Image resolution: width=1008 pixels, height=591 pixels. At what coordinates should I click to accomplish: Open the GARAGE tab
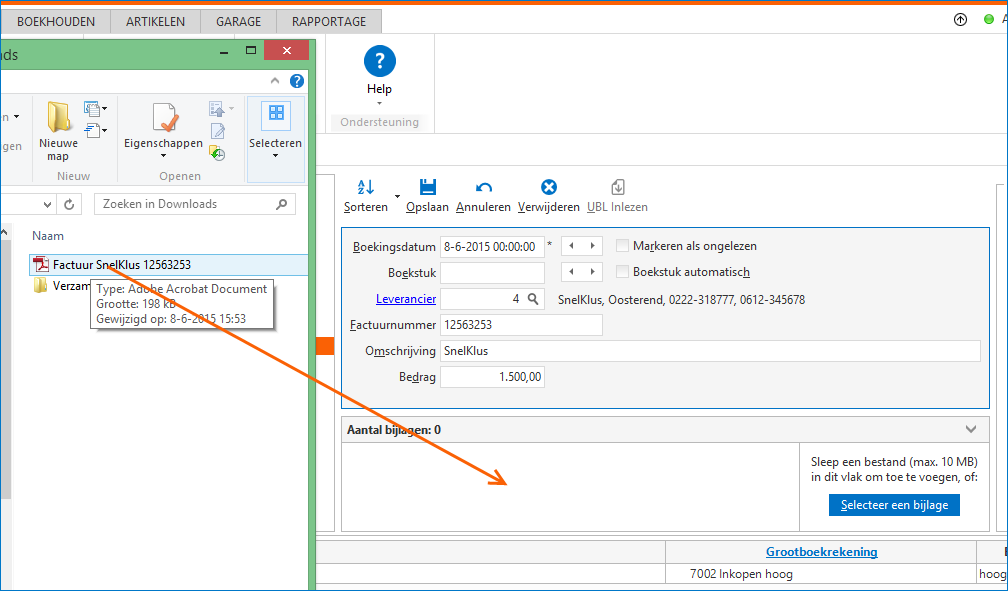(x=238, y=21)
